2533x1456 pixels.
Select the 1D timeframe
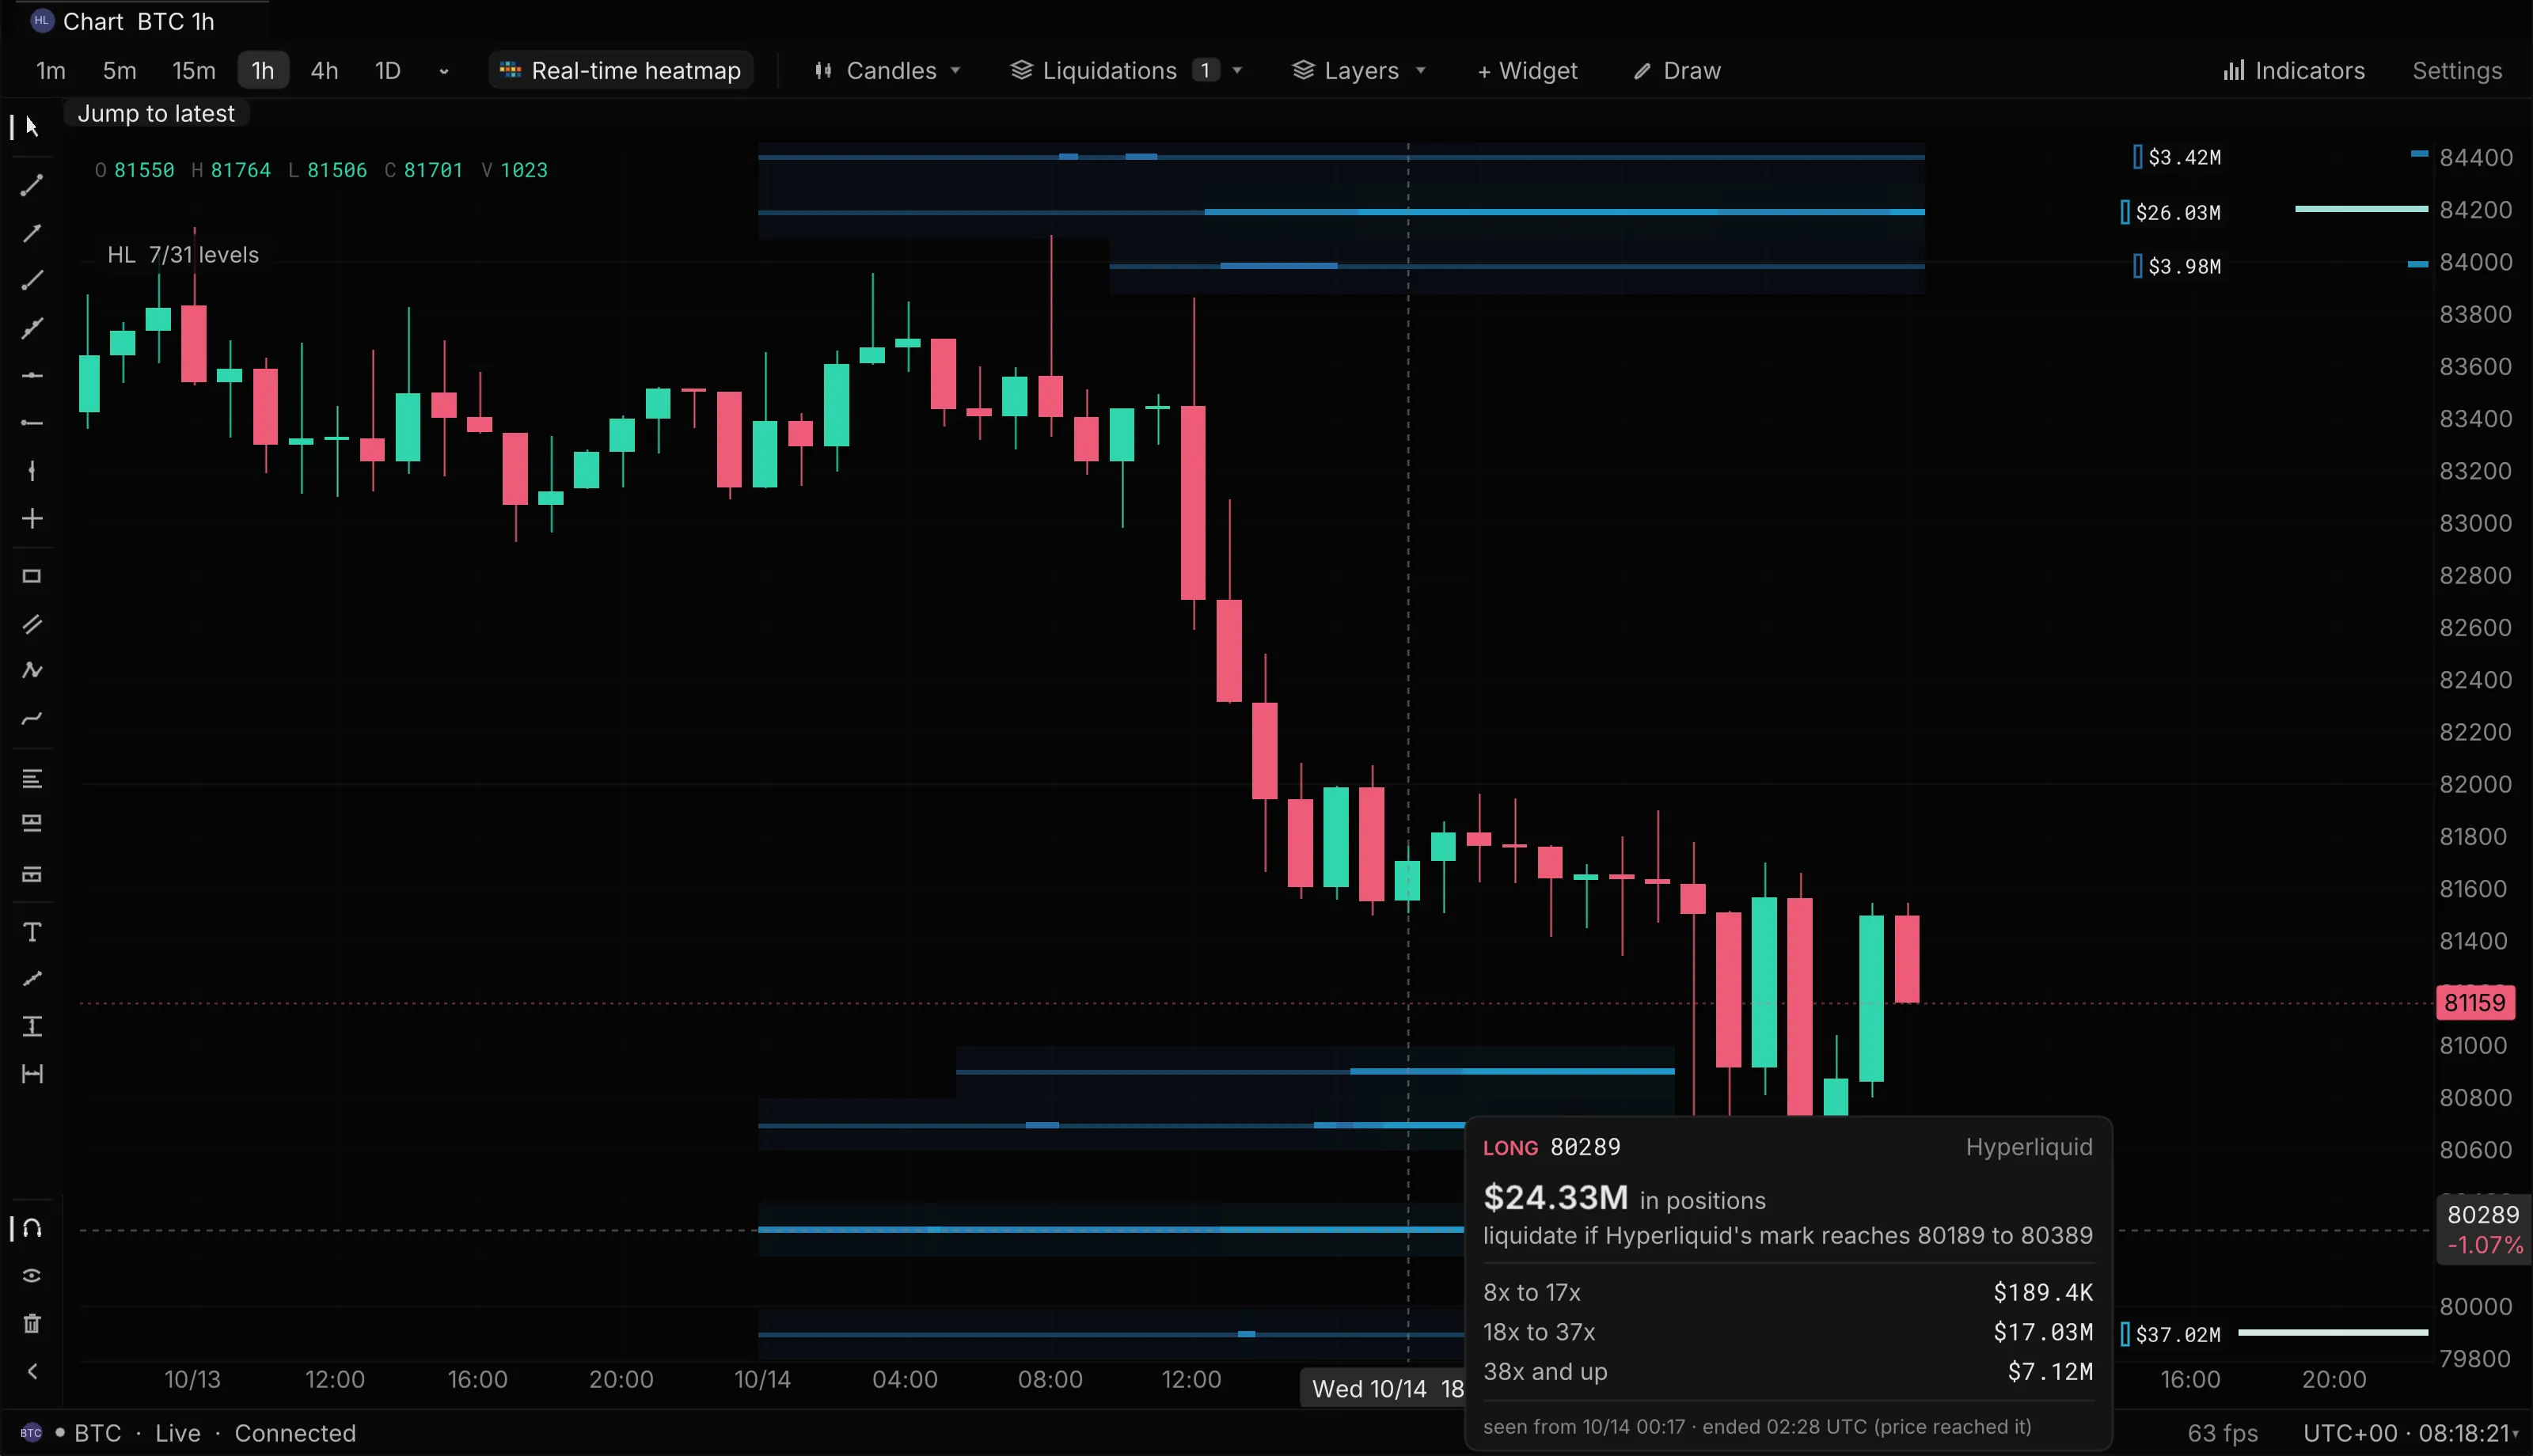click(x=388, y=70)
